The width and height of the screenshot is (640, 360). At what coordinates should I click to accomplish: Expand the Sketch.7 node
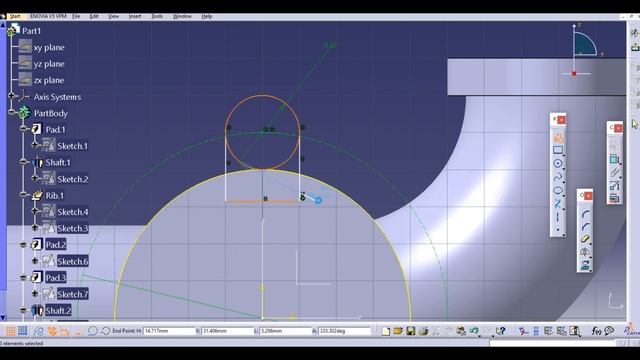click(x=35, y=294)
